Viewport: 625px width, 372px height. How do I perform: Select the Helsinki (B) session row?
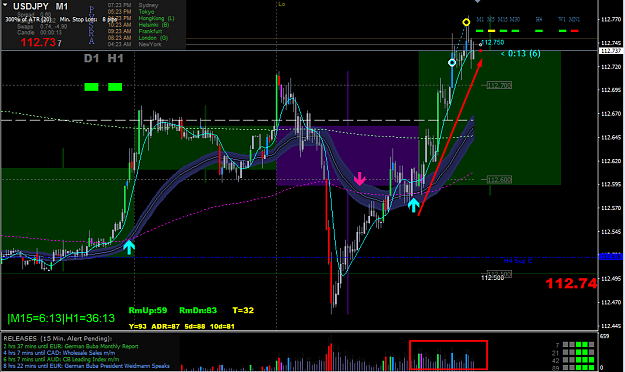pos(138,25)
